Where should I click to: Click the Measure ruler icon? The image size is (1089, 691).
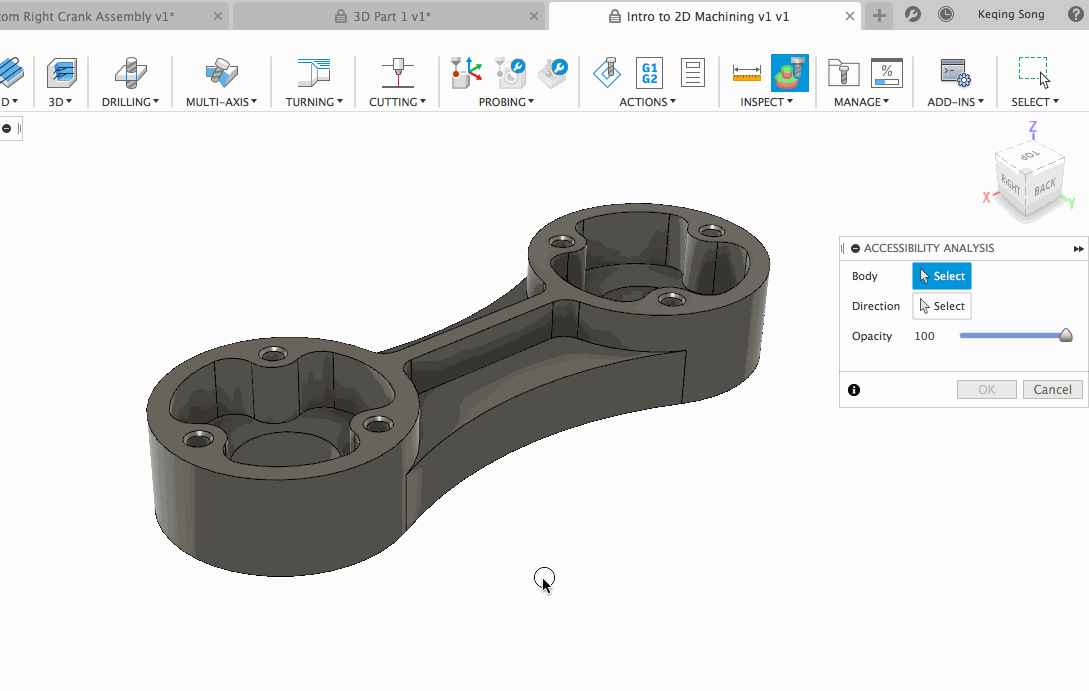coord(746,73)
